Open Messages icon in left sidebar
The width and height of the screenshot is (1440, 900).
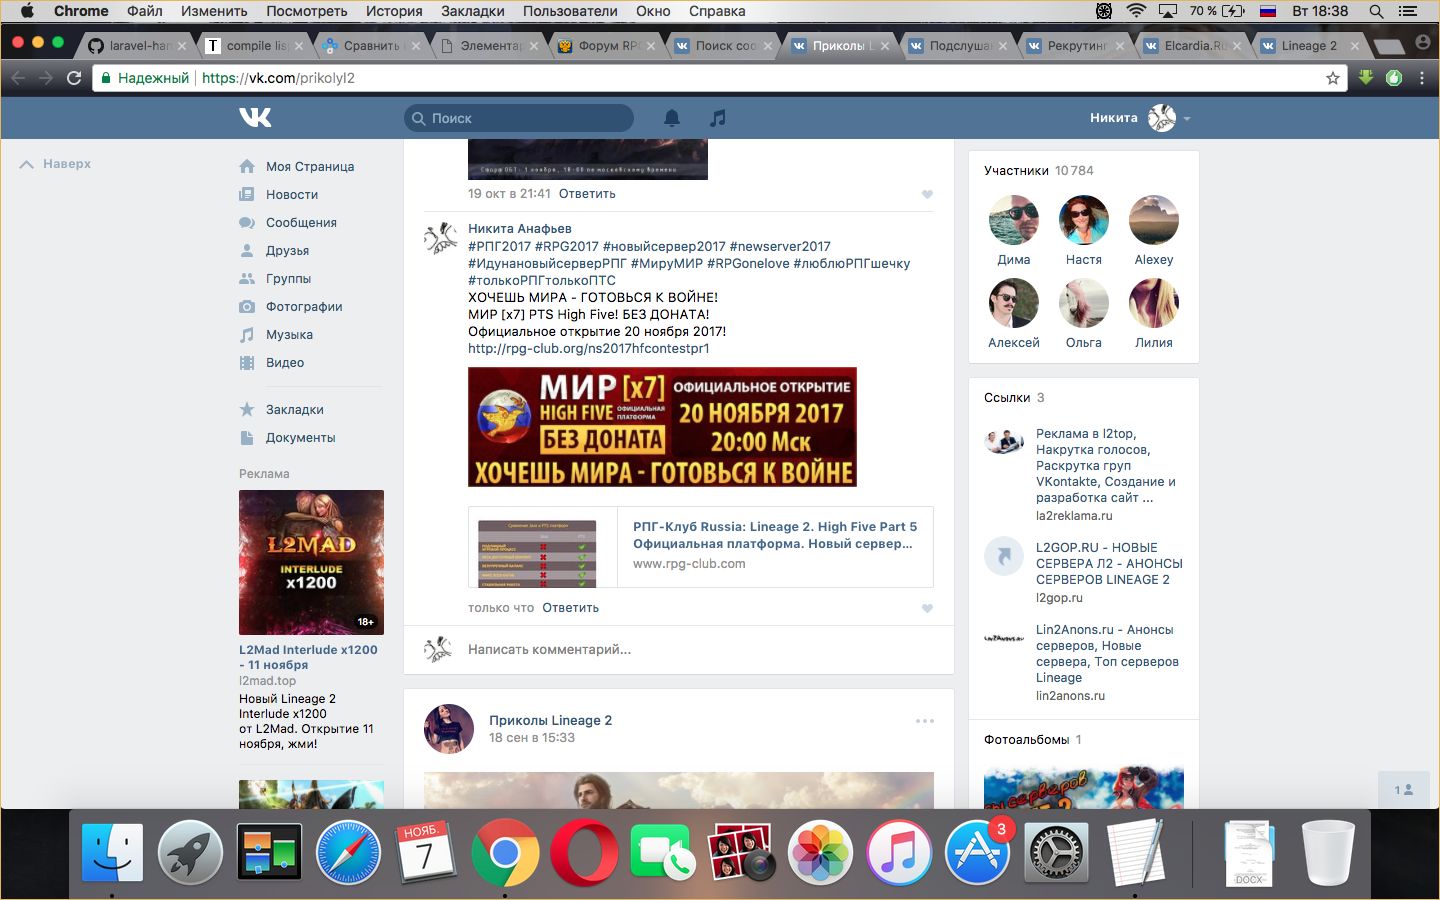247,223
